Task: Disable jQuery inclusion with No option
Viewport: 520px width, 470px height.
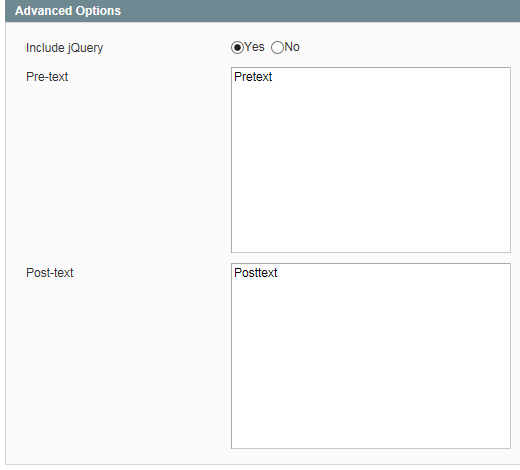Action: point(277,47)
